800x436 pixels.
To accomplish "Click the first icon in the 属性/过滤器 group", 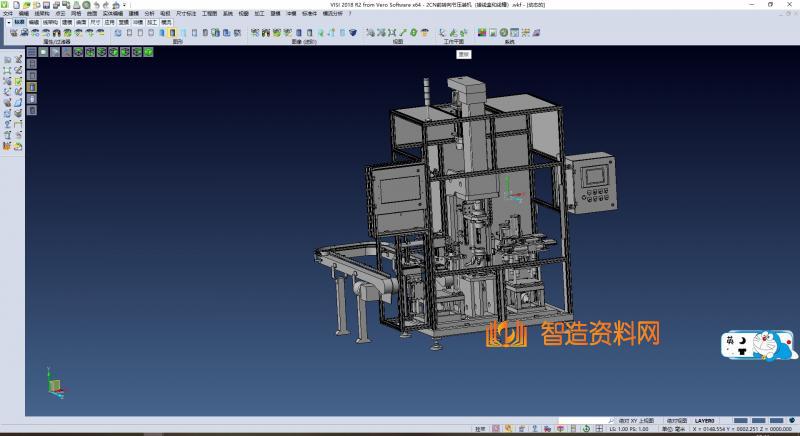I will (x=14, y=32).
